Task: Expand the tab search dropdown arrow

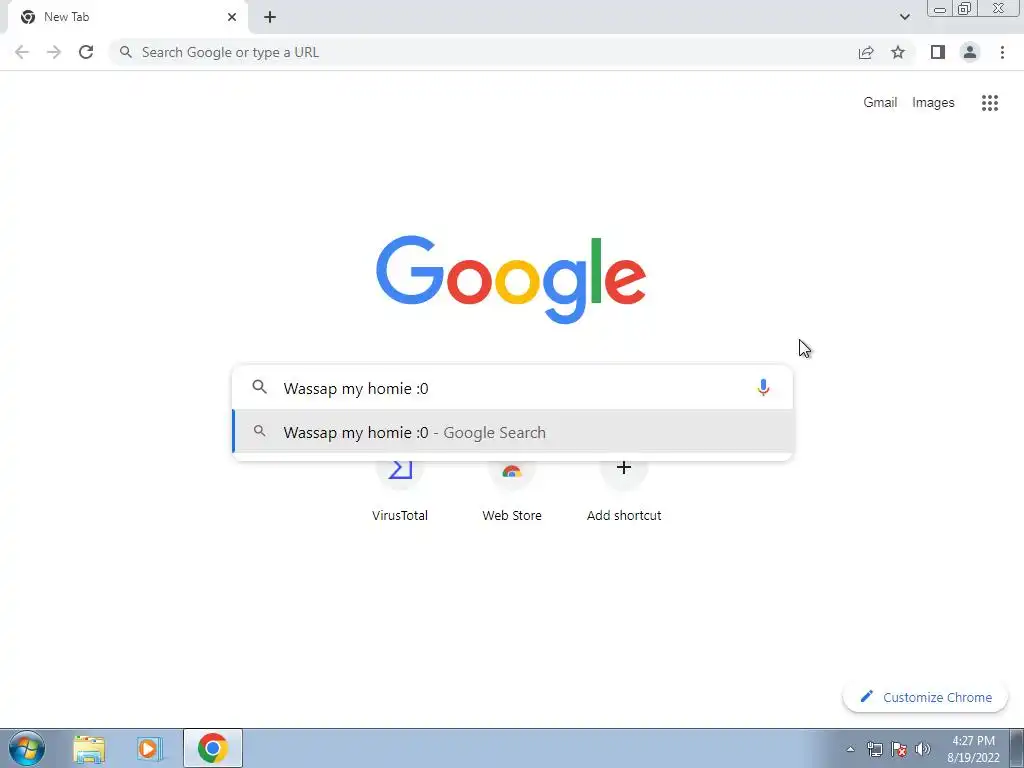Action: point(904,17)
